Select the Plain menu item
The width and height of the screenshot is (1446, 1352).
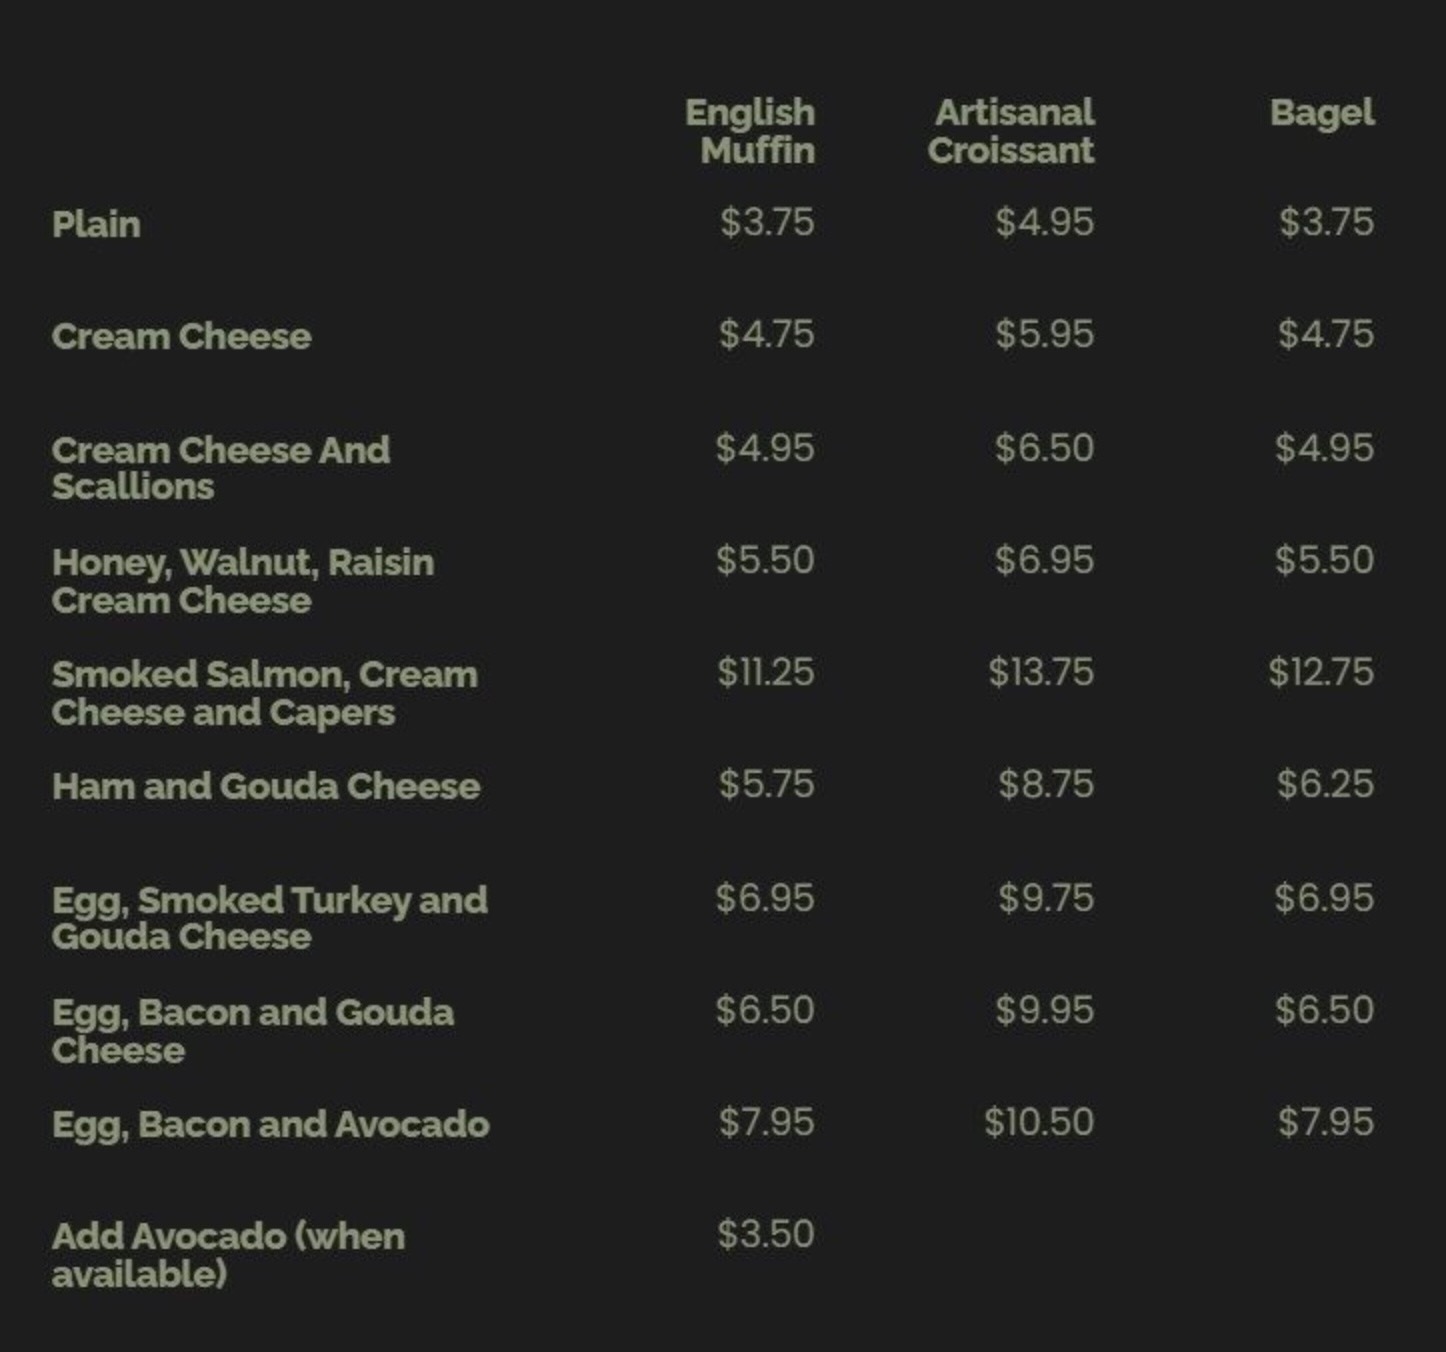click(96, 224)
